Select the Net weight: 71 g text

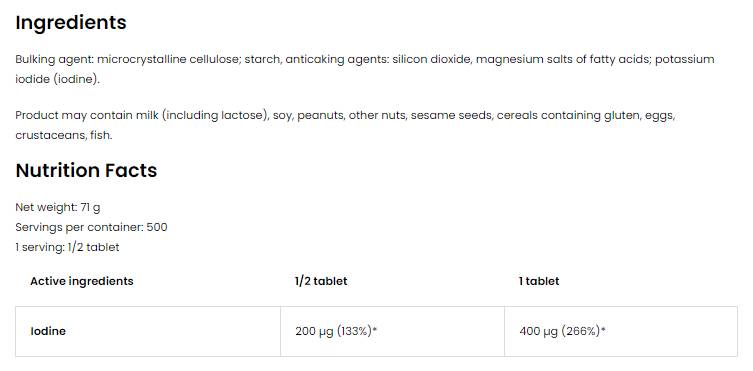click(58, 207)
